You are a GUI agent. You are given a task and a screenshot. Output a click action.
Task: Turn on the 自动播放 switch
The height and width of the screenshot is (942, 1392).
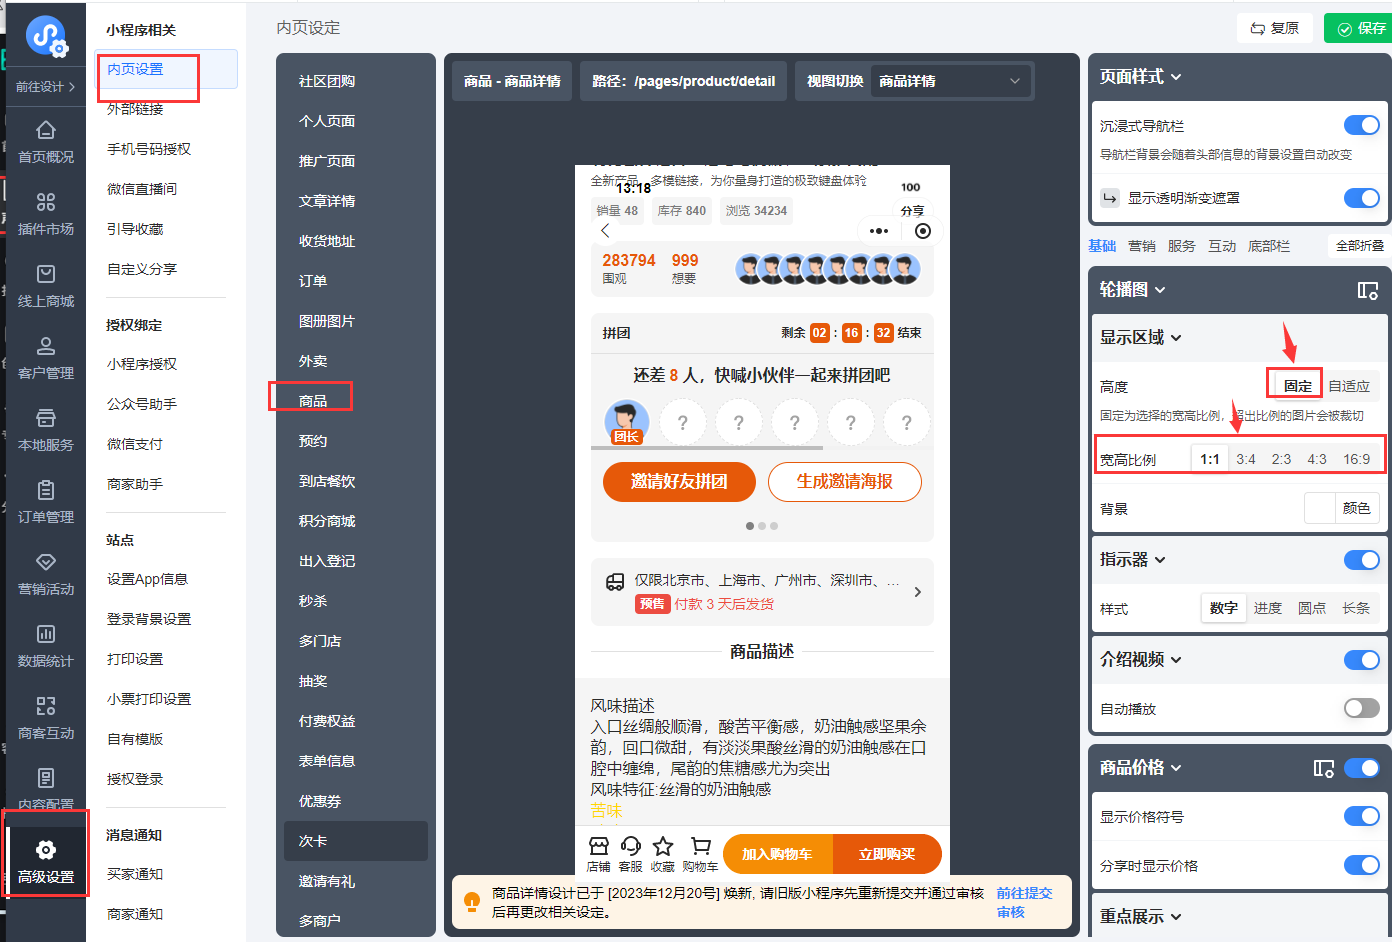click(1361, 708)
